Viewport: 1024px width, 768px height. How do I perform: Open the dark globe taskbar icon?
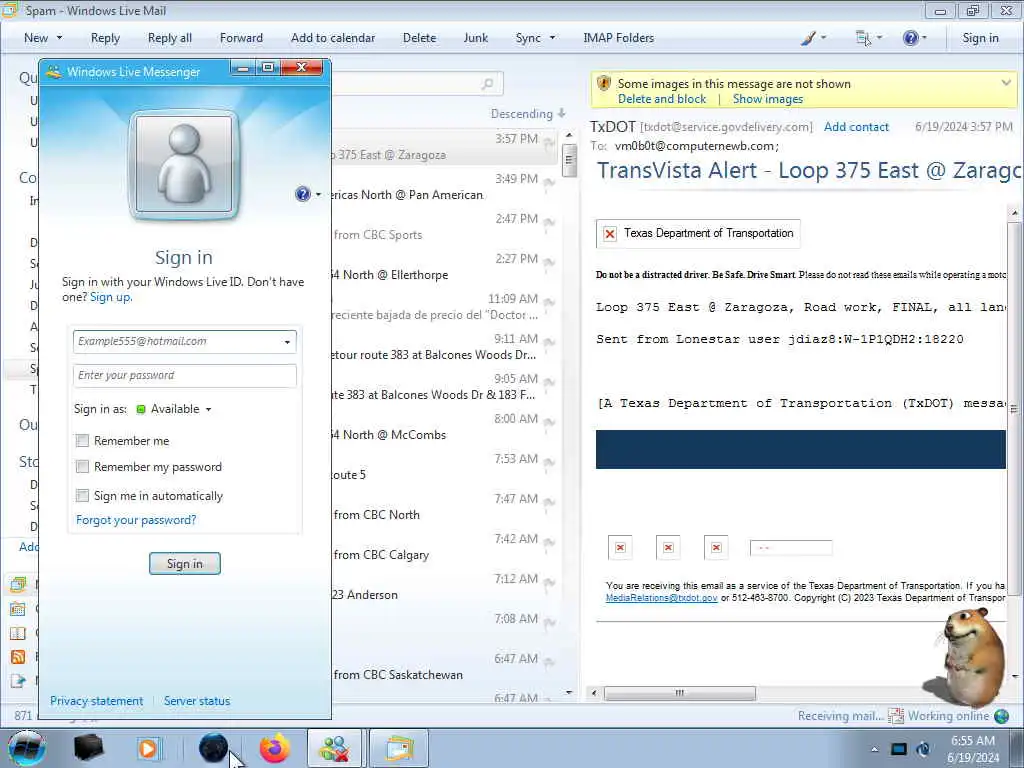(213, 748)
